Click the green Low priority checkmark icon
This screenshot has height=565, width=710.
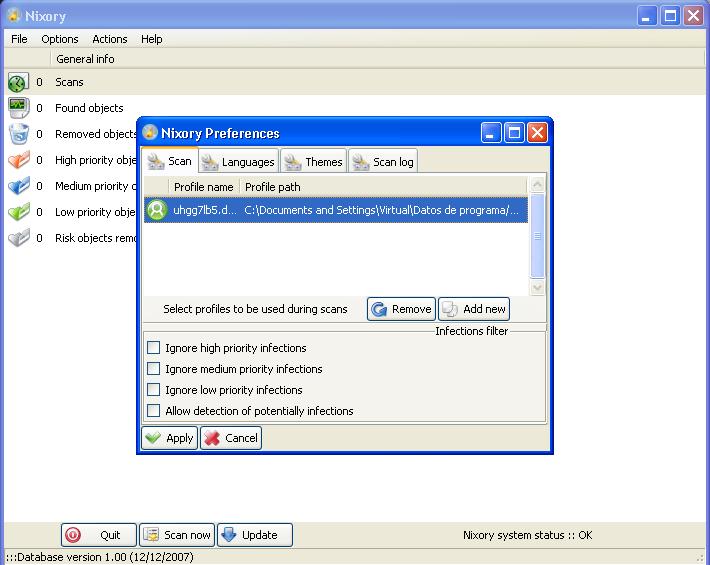click(x=19, y=211)
